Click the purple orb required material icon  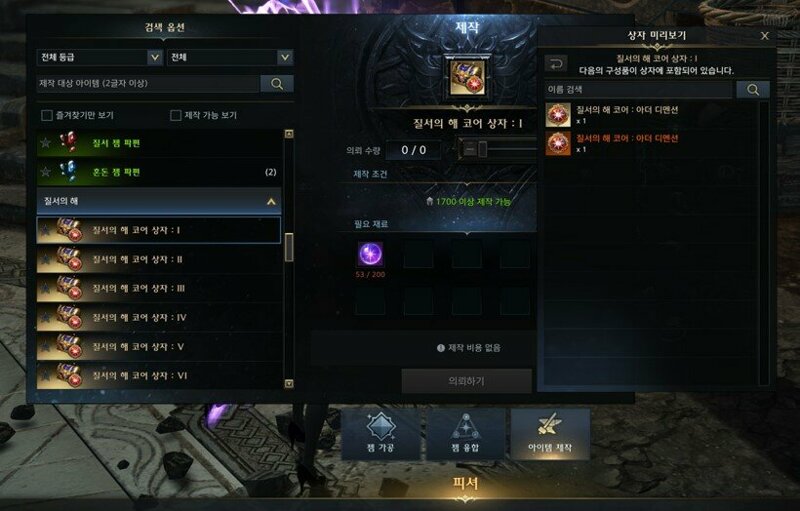[370, 254]
